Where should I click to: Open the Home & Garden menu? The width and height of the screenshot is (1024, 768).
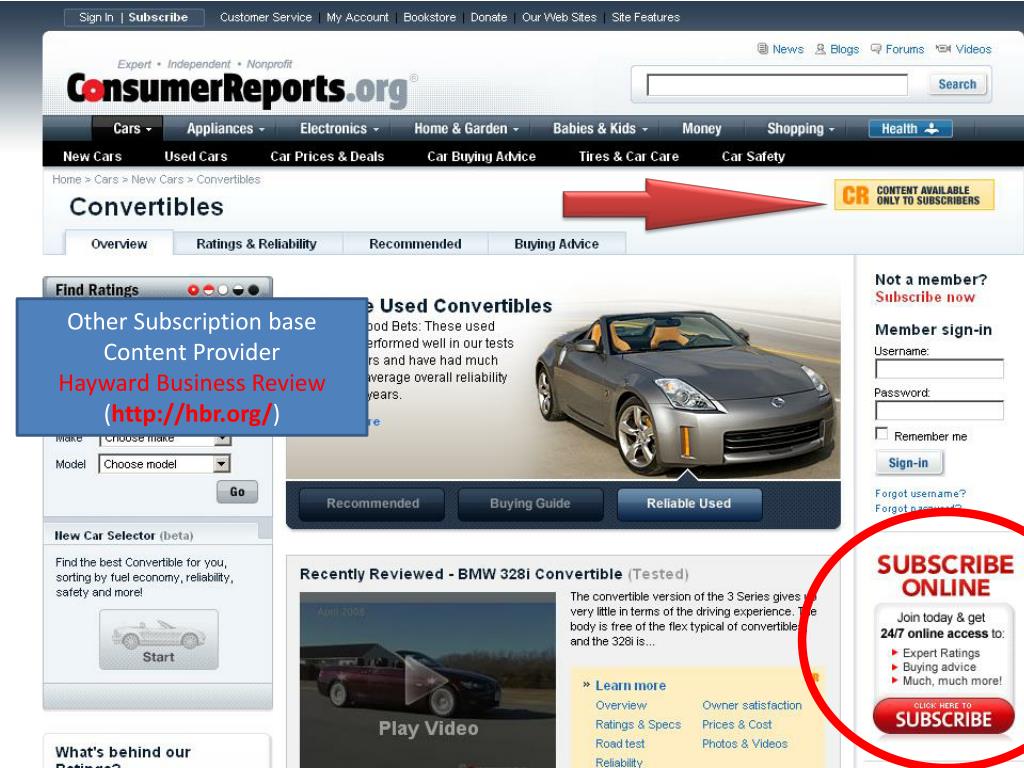[x=466, y=129]
